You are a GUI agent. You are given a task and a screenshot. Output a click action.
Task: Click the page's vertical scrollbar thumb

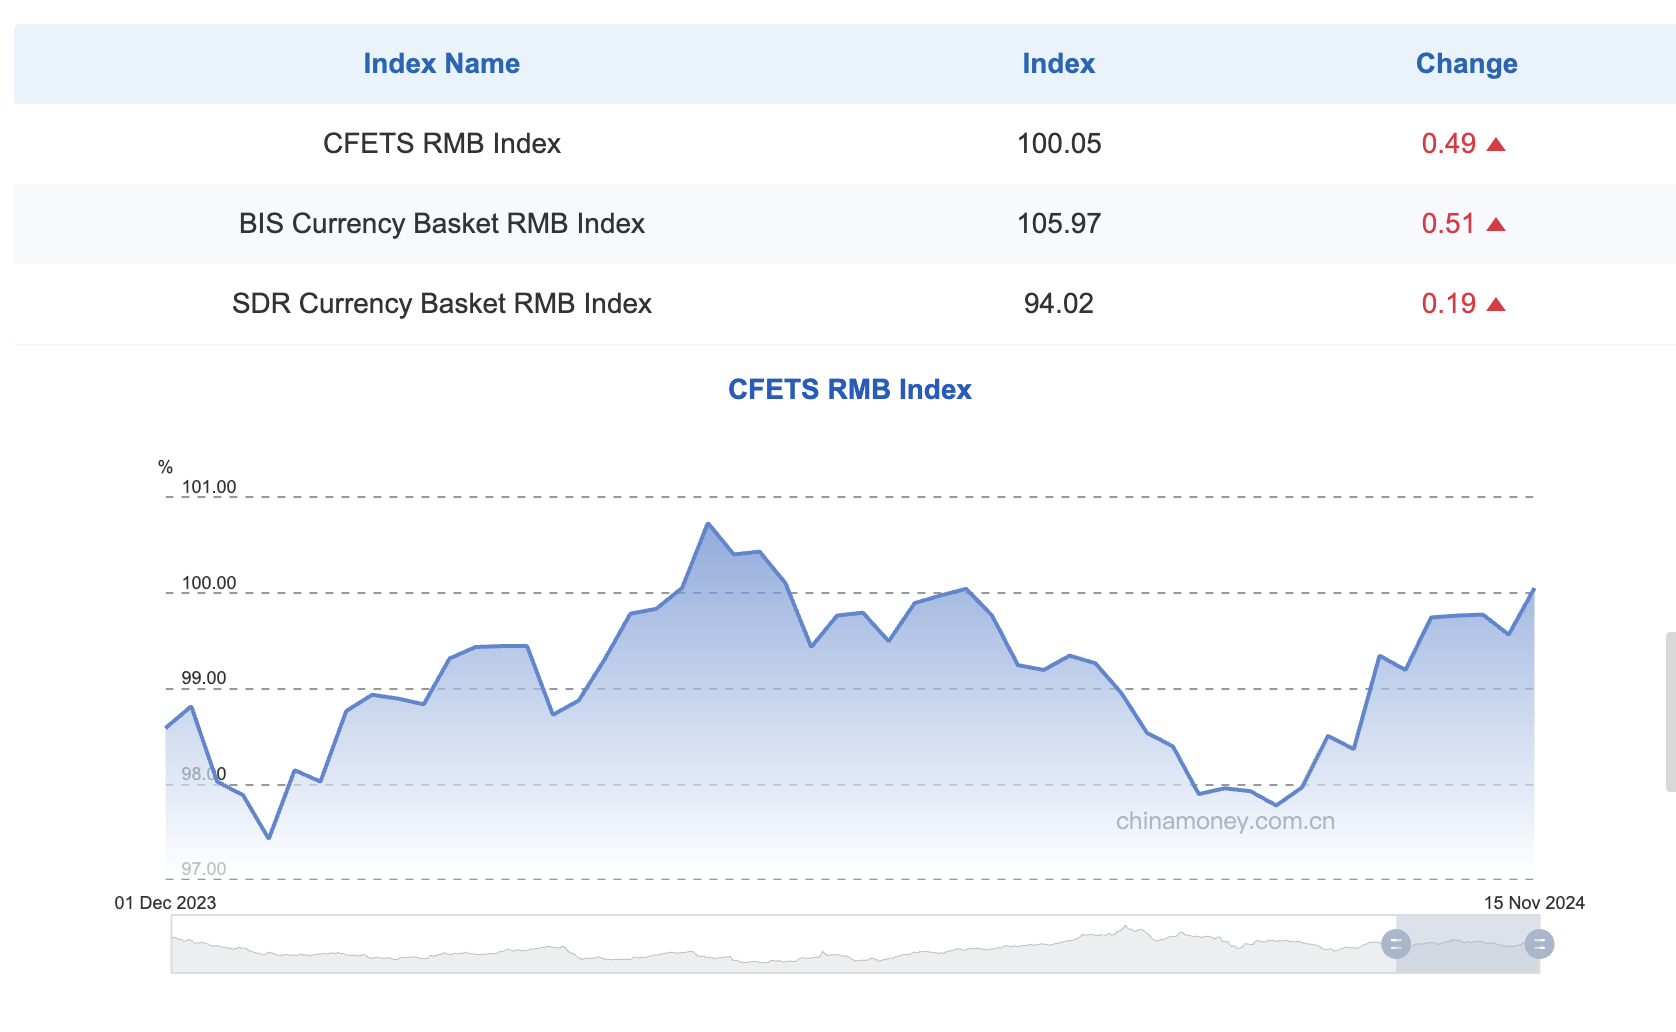point(1670,711)
